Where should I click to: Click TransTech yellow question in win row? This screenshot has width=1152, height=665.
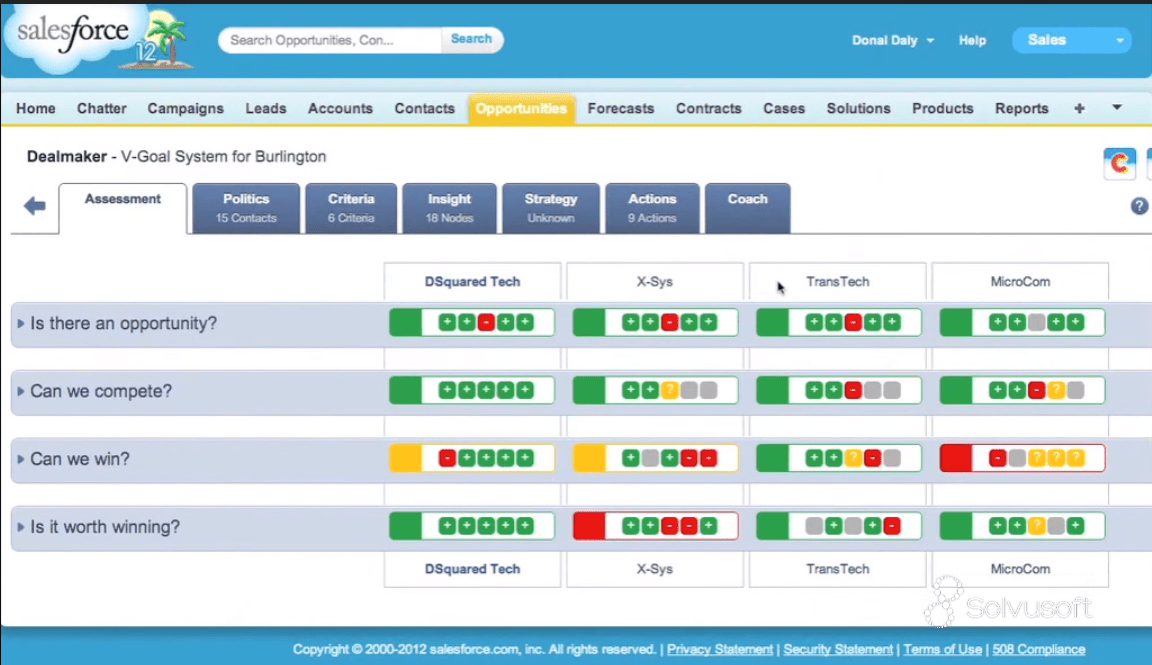(852, 458)
